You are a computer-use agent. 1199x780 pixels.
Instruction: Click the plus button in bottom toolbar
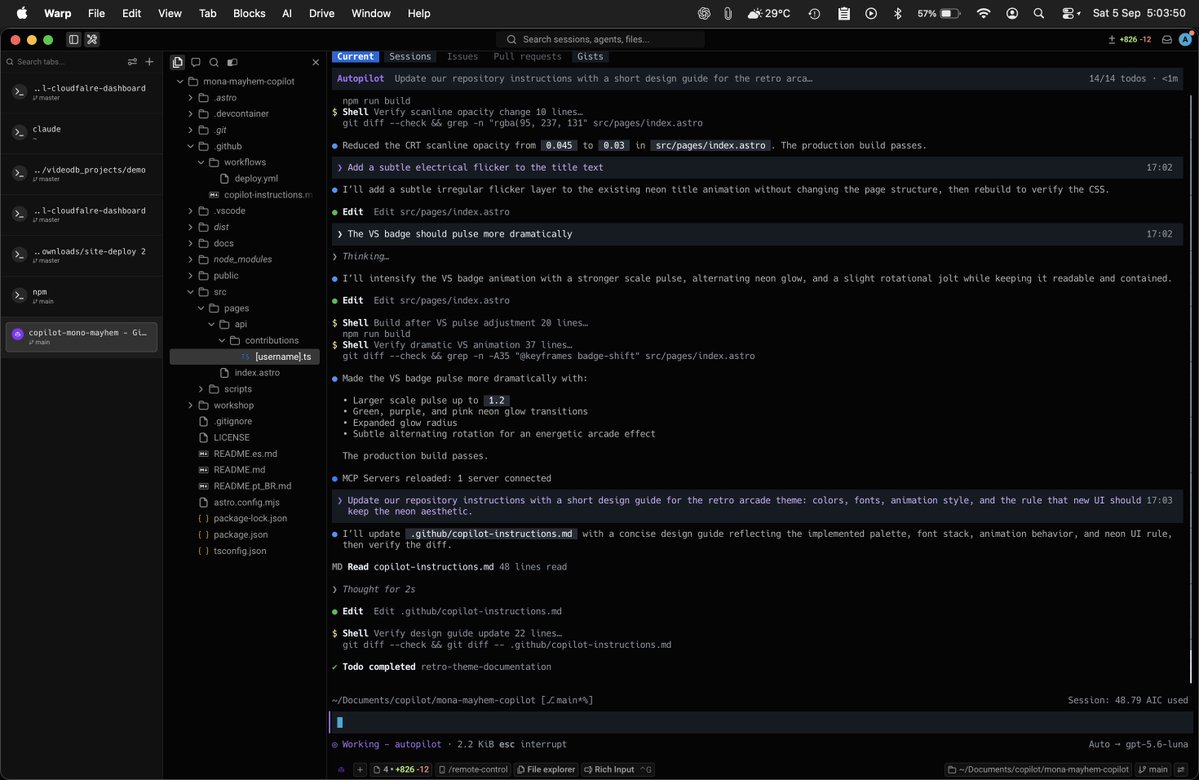(359, 769)
